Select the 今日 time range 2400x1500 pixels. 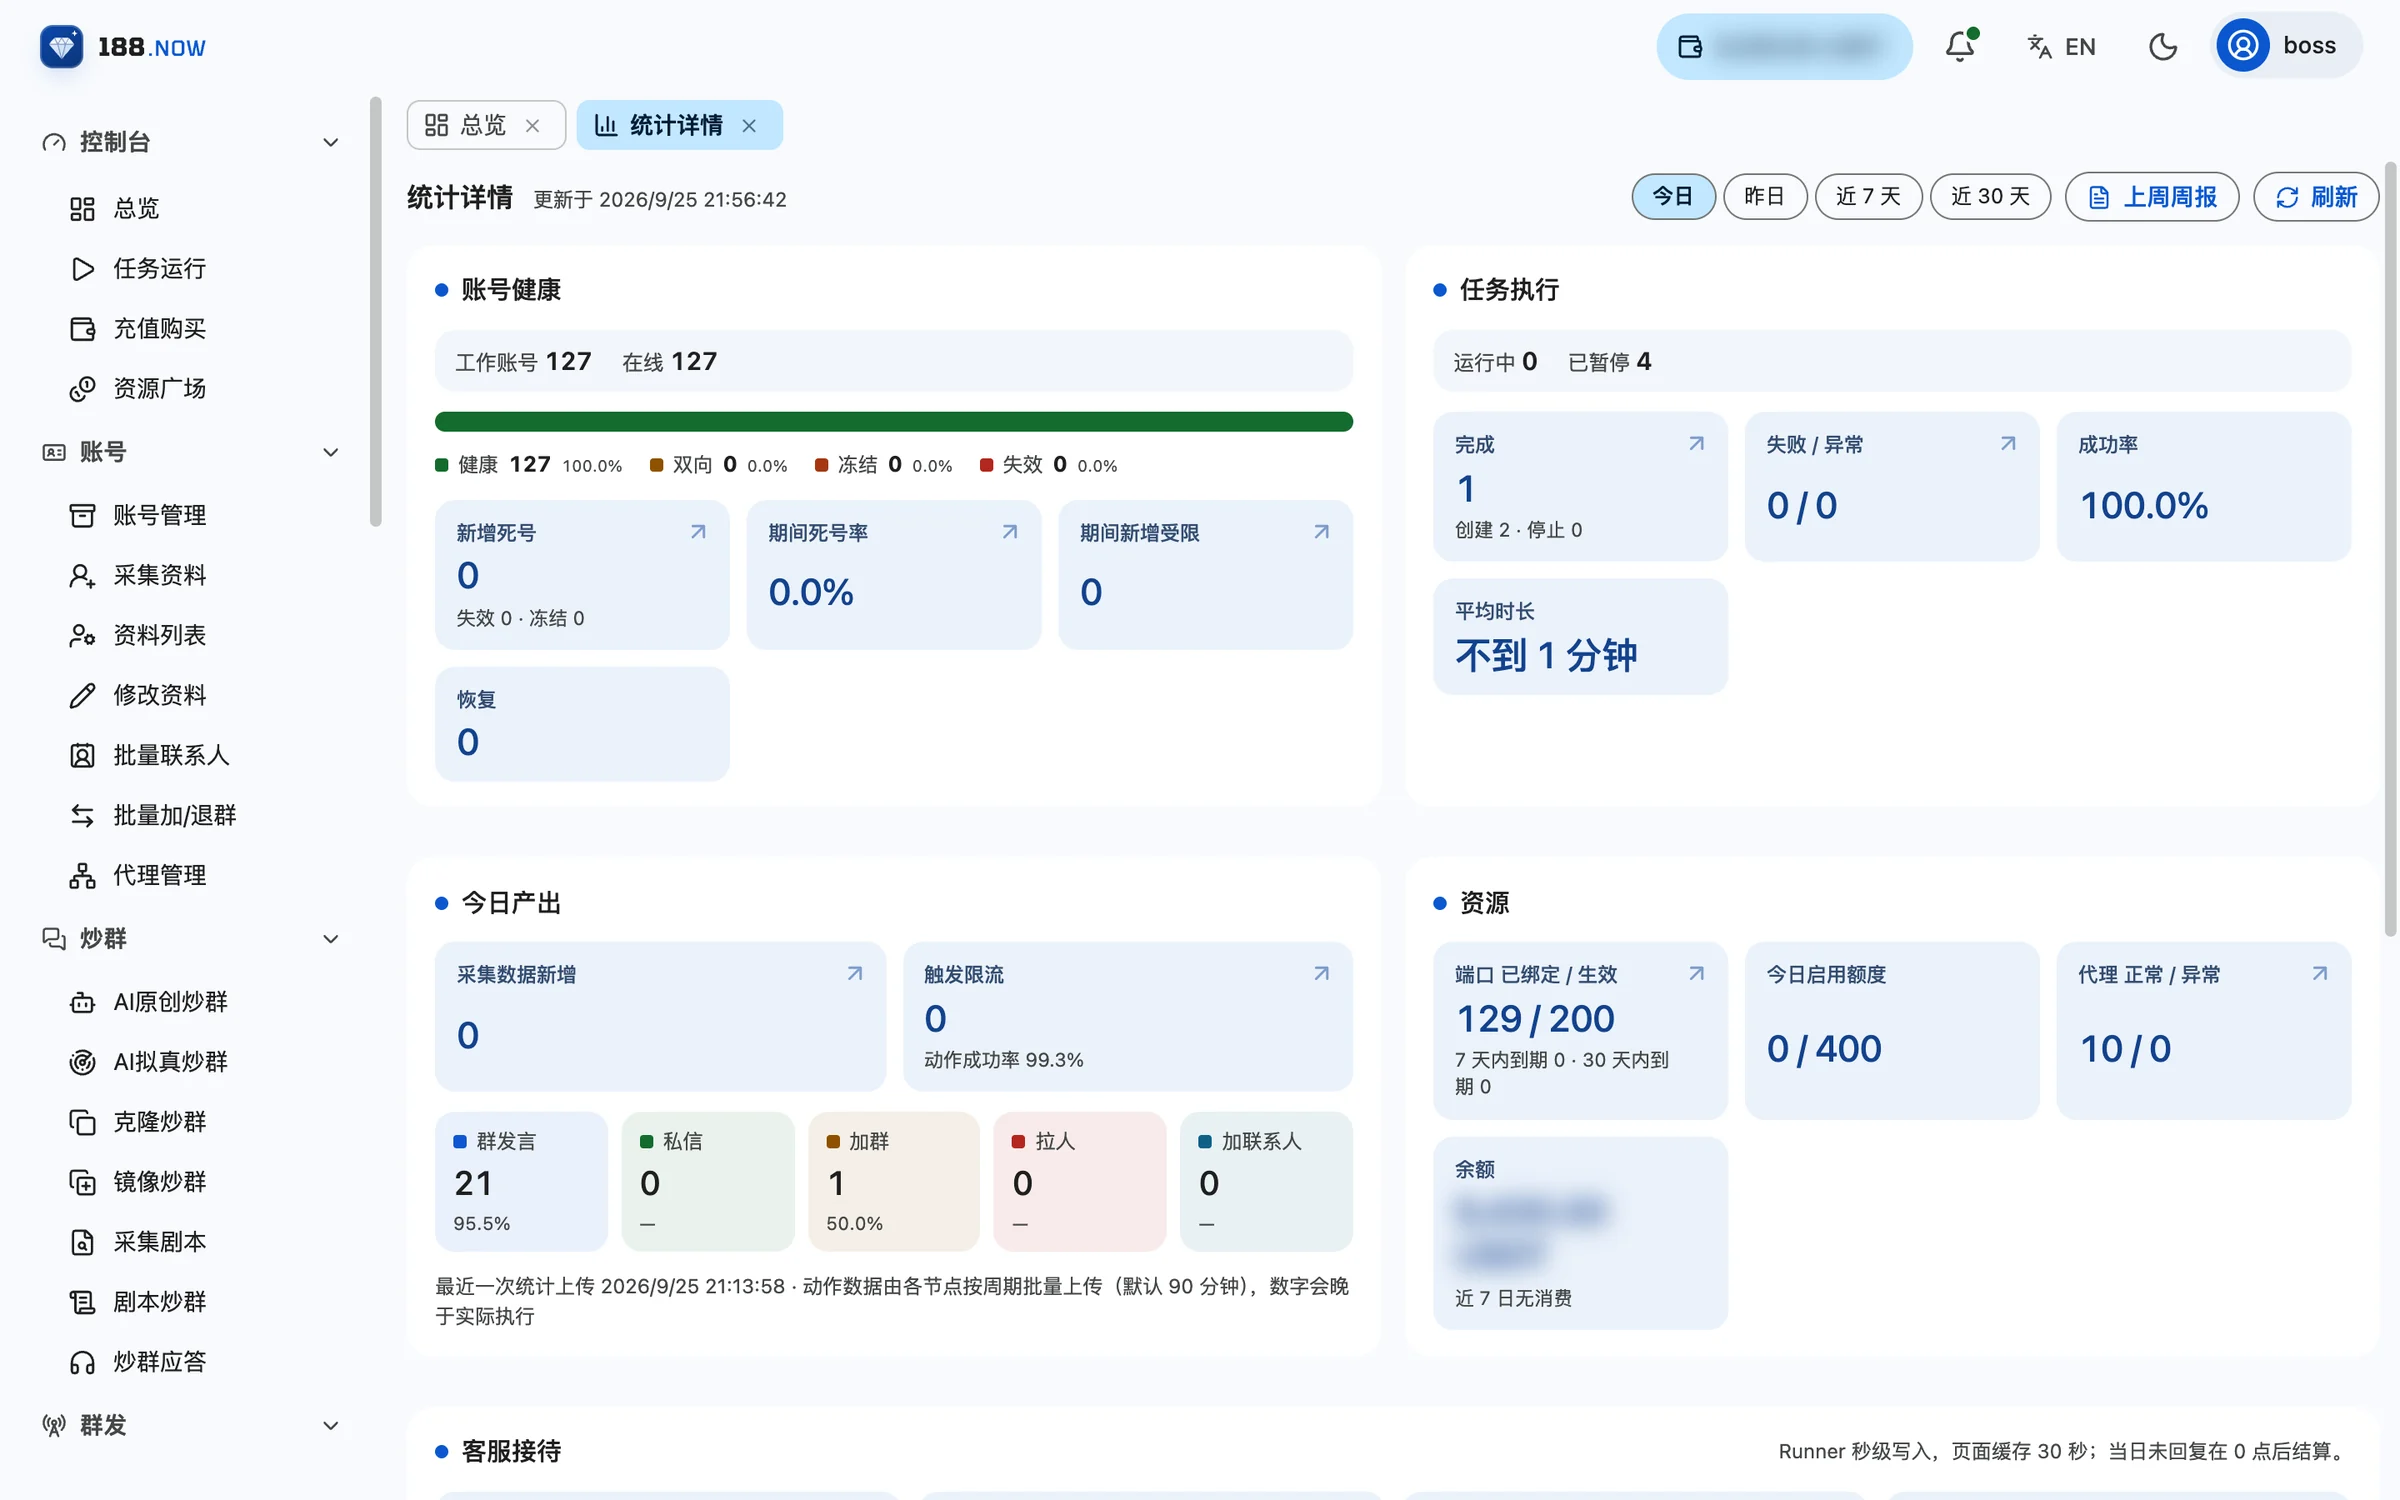[1673, 196]
